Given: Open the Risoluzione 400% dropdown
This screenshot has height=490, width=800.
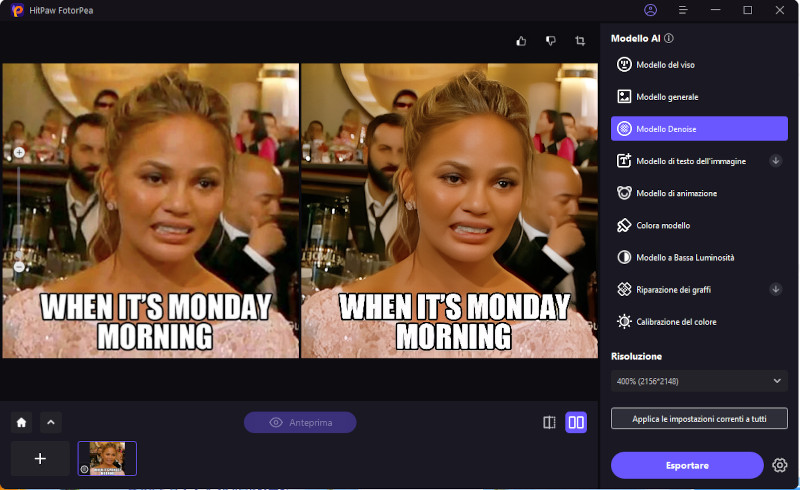Looking at the screenshot, I should click(699, 381).
